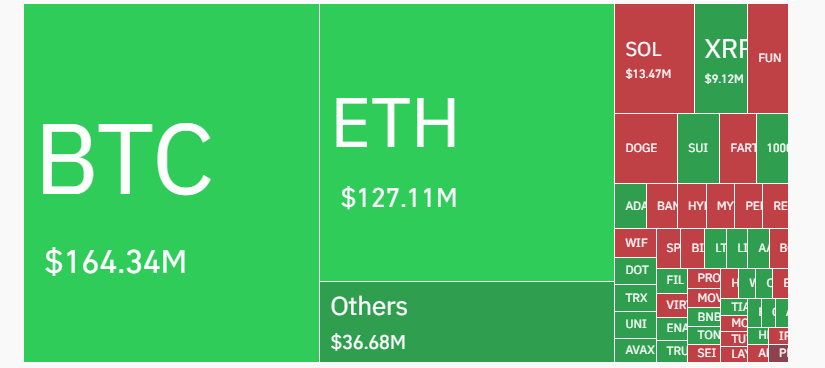Click the green DOT tile

(636, 271)
